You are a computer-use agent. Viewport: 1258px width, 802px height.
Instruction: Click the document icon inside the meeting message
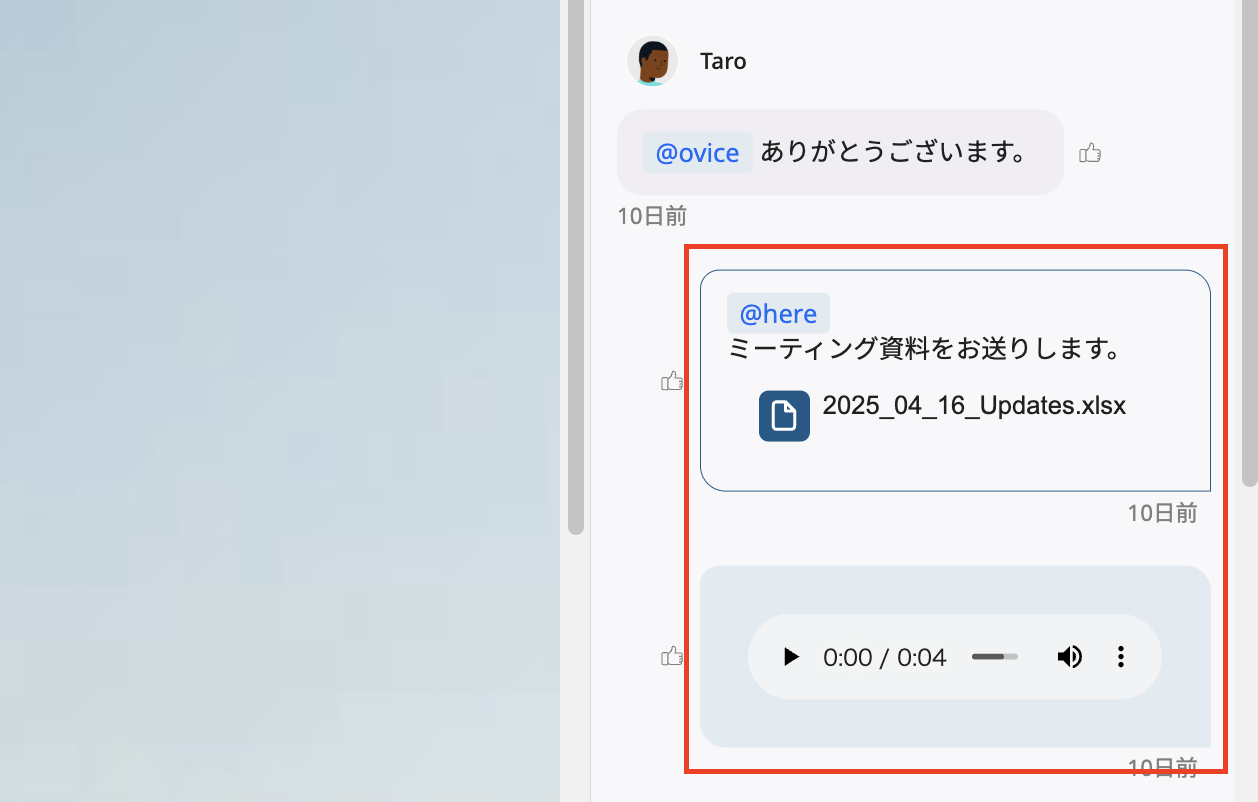coord(783,415)
